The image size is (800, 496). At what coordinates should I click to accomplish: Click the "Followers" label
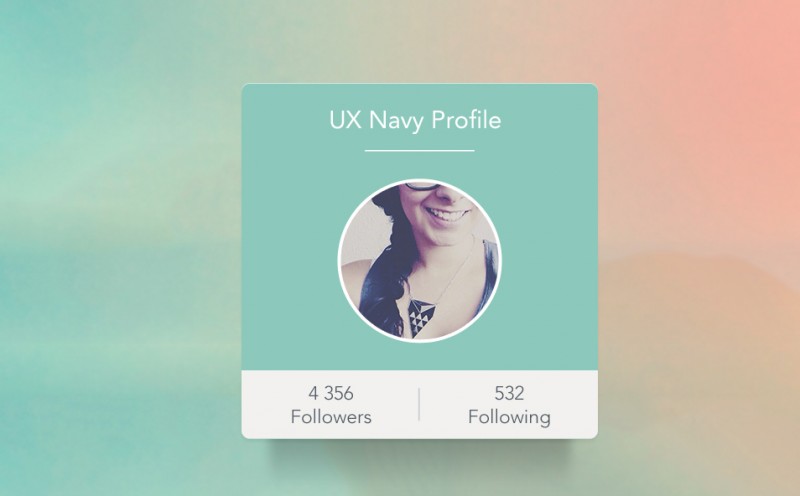pyautogui.click(x=331, y=417)
